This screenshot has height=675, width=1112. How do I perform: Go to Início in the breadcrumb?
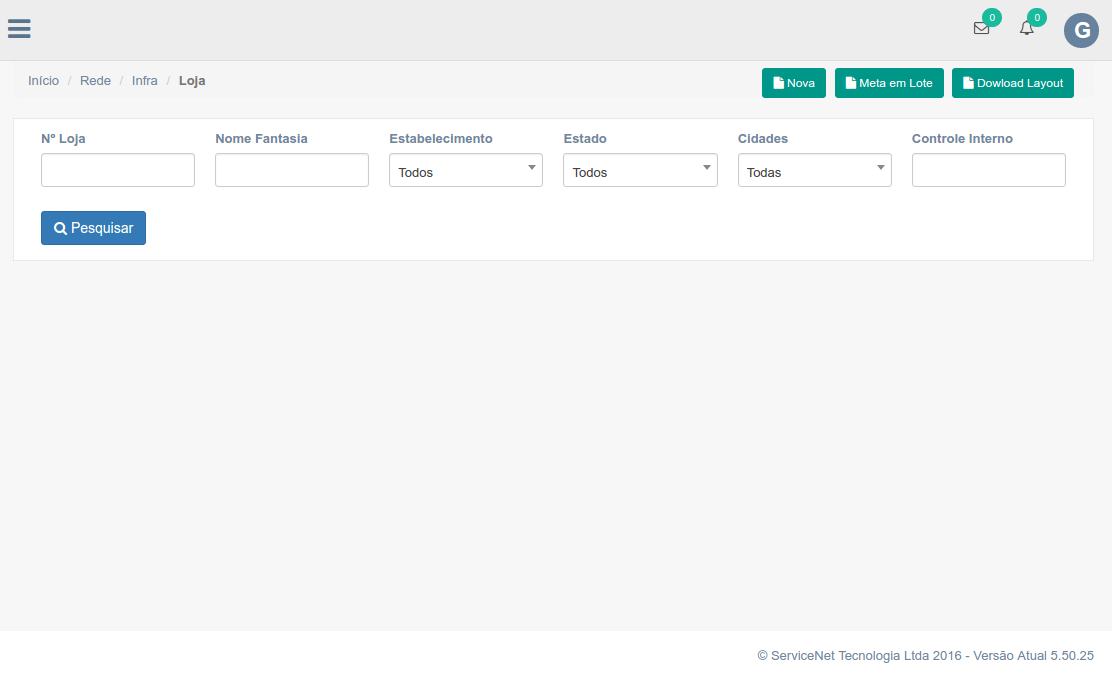43,80
